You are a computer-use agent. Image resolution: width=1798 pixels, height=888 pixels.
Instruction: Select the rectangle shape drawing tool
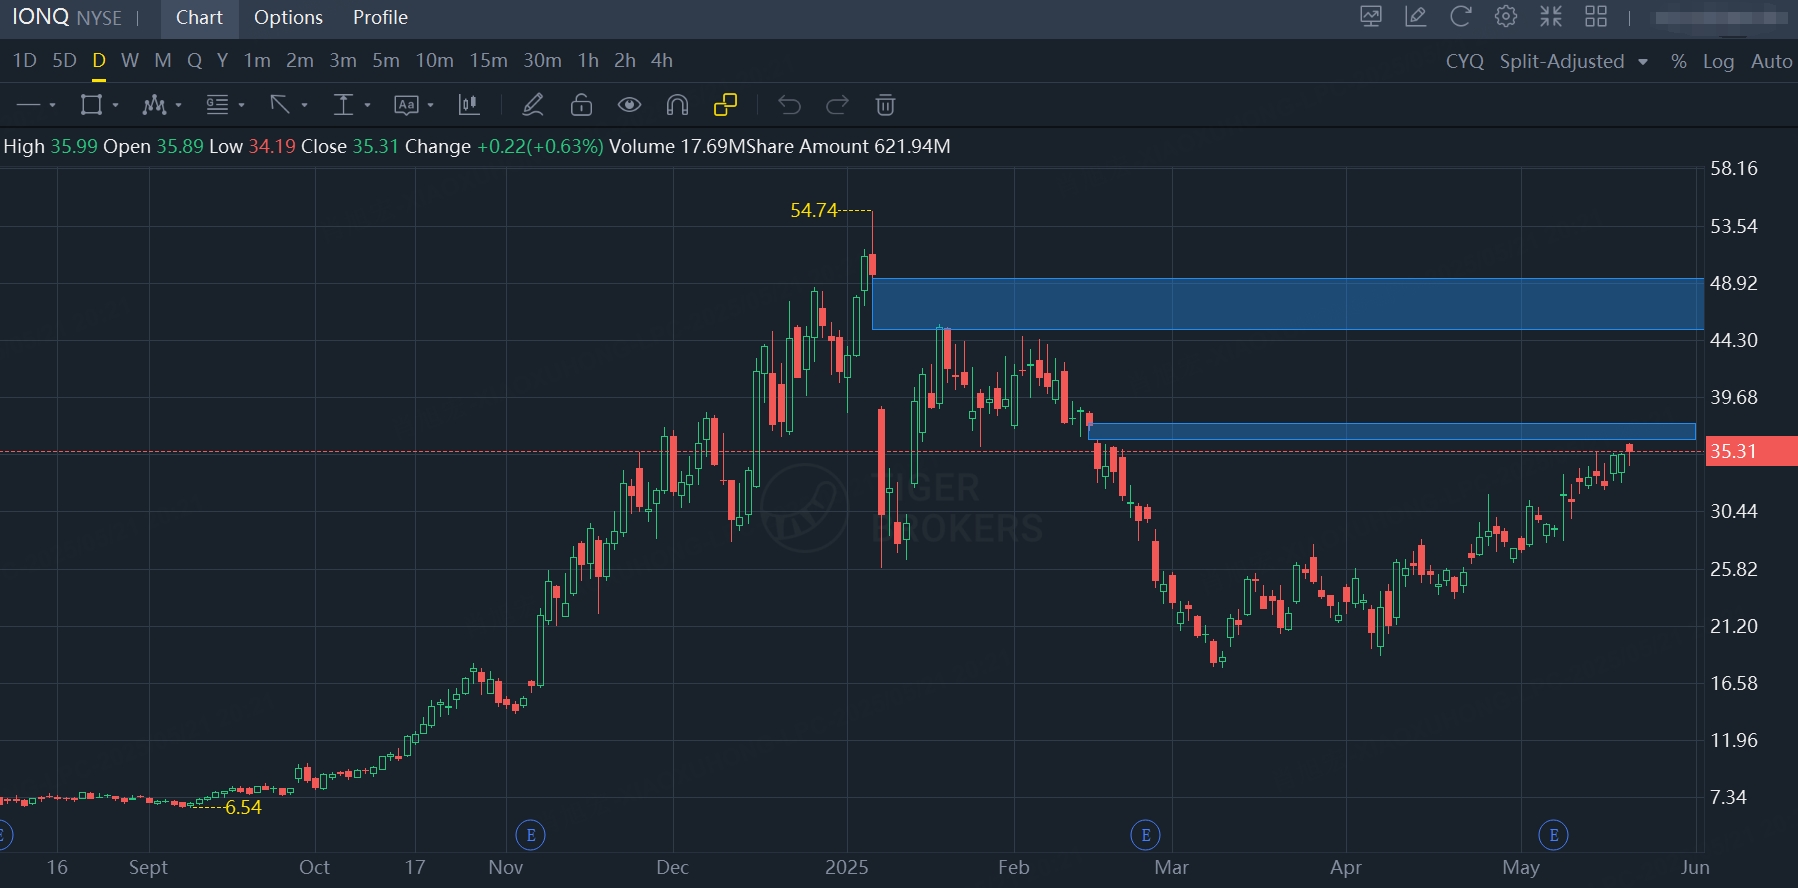pos(91,105)
